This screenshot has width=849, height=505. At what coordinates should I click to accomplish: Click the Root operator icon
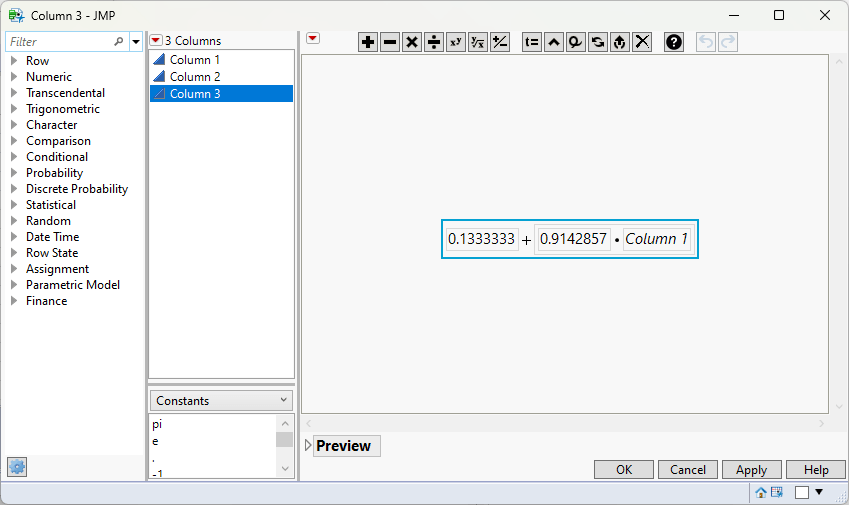[478, 42]
